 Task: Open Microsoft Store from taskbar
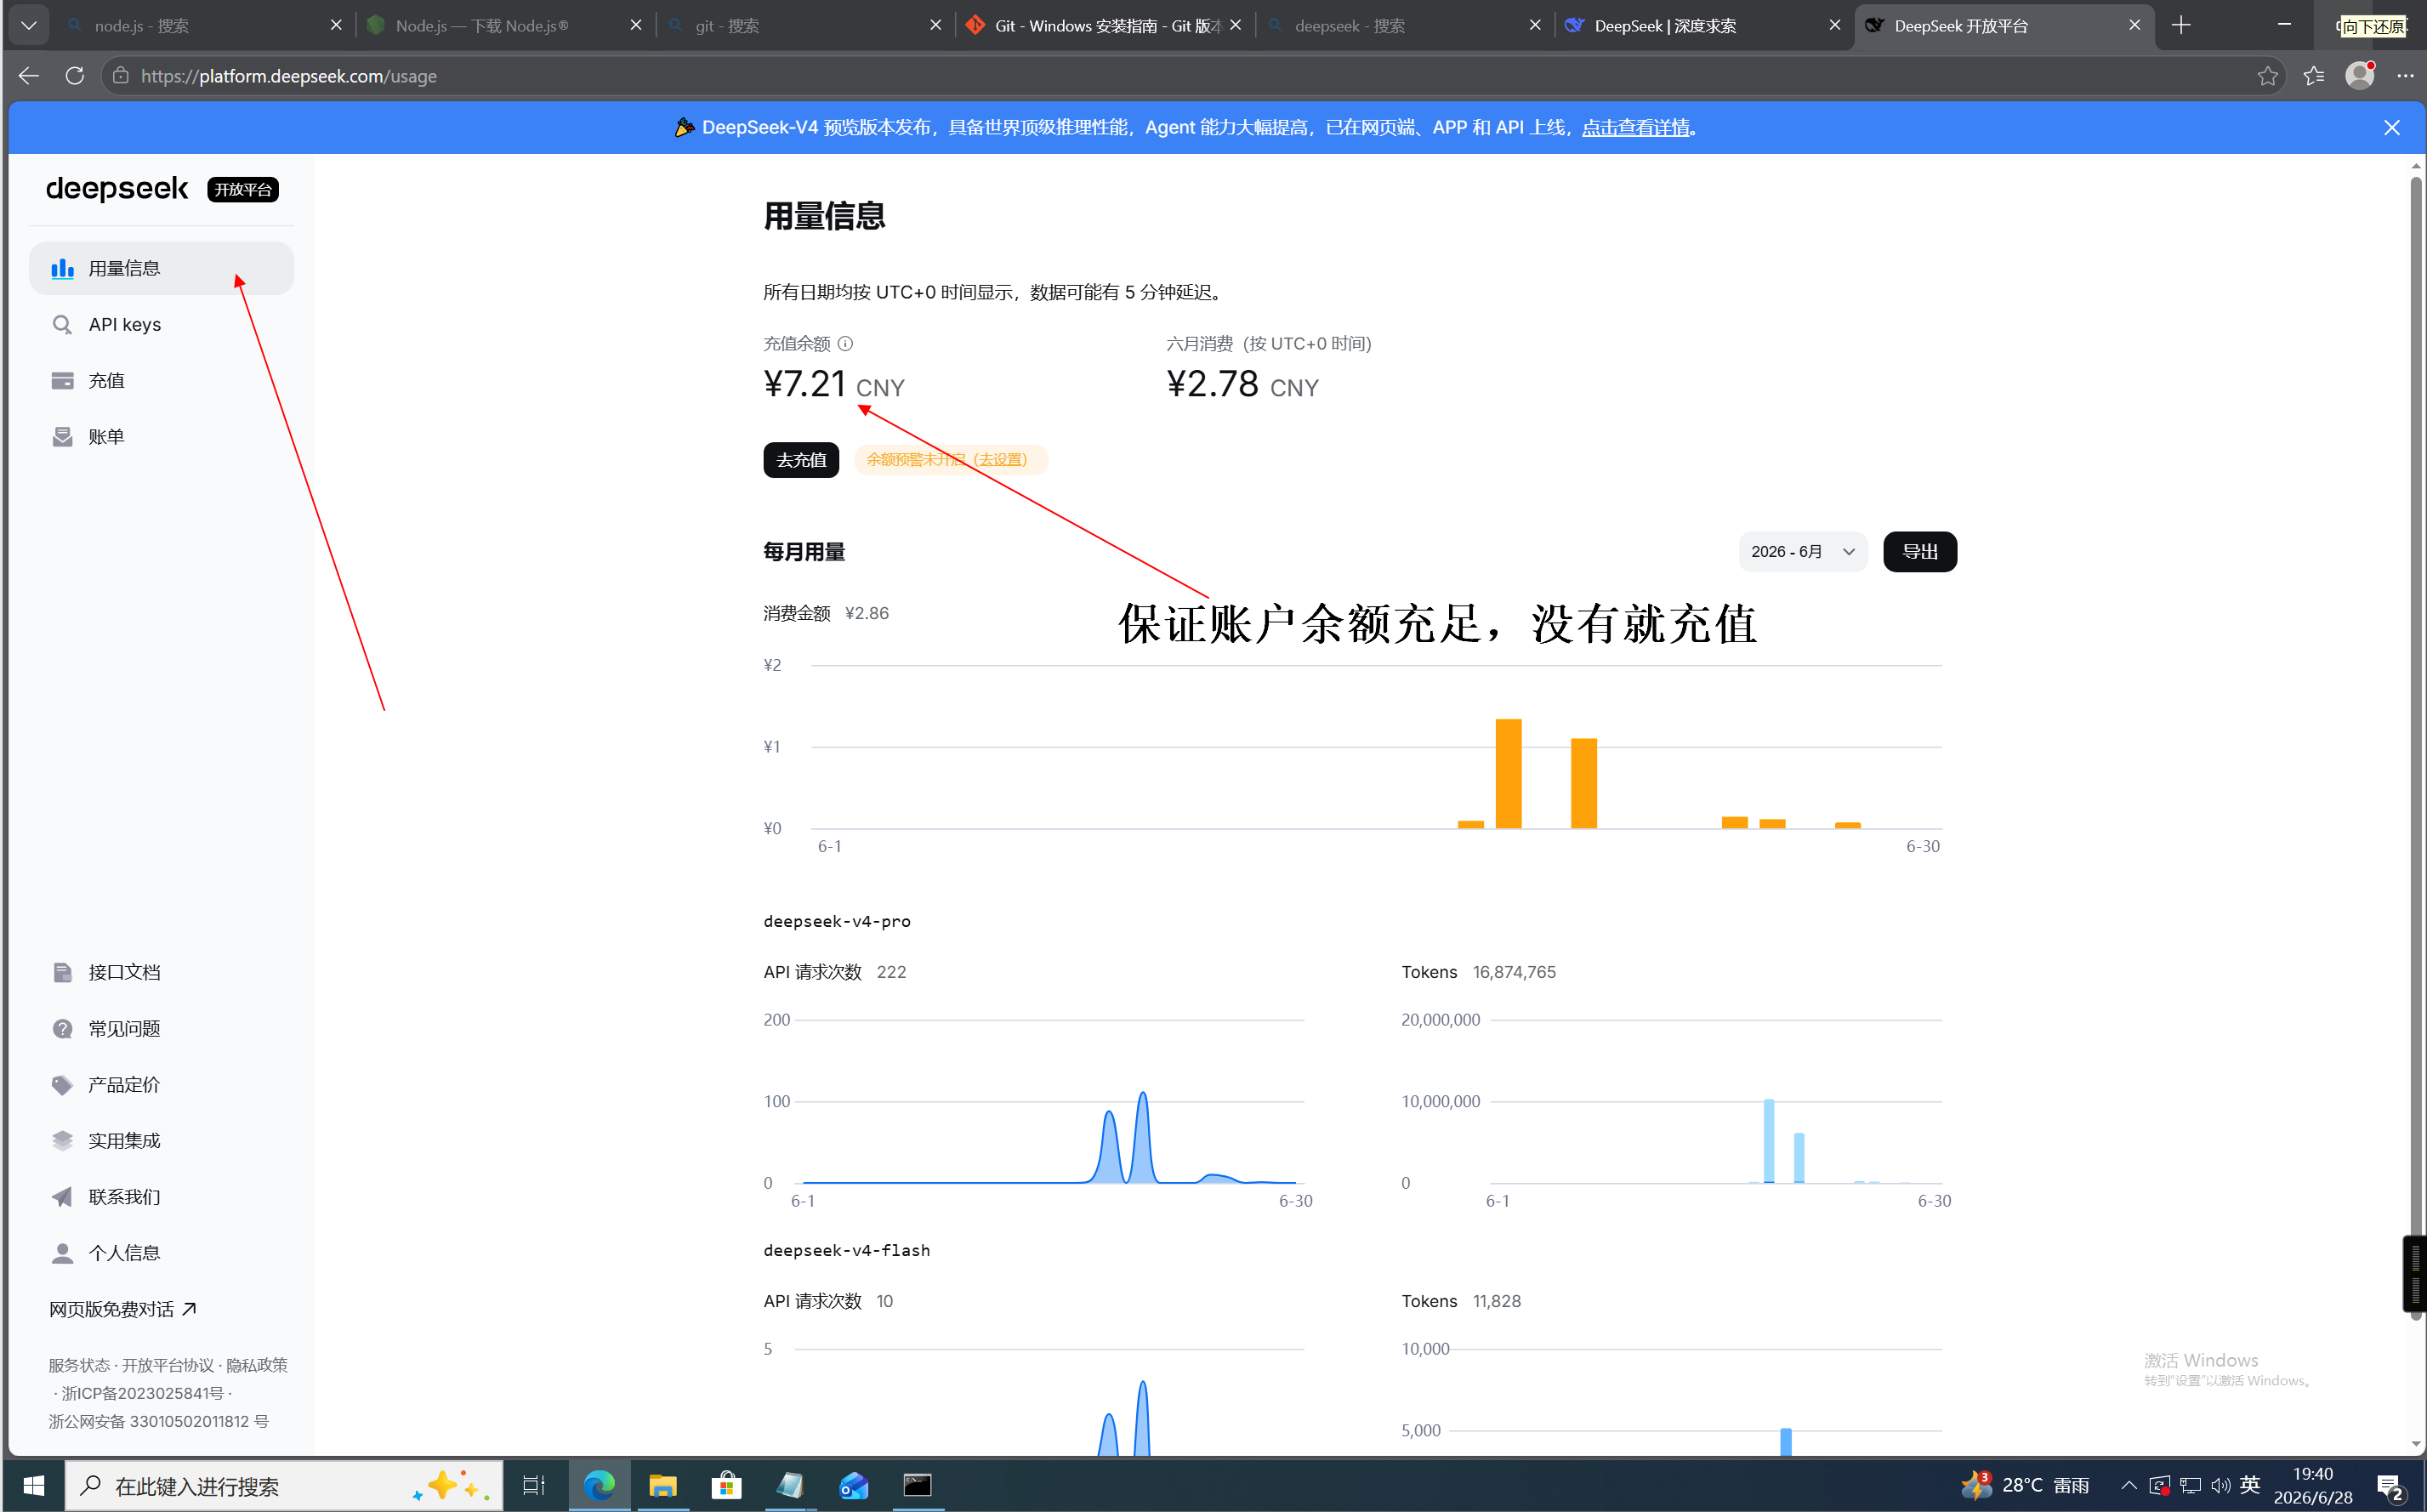pyautogui.click(x=726, y=1485)
